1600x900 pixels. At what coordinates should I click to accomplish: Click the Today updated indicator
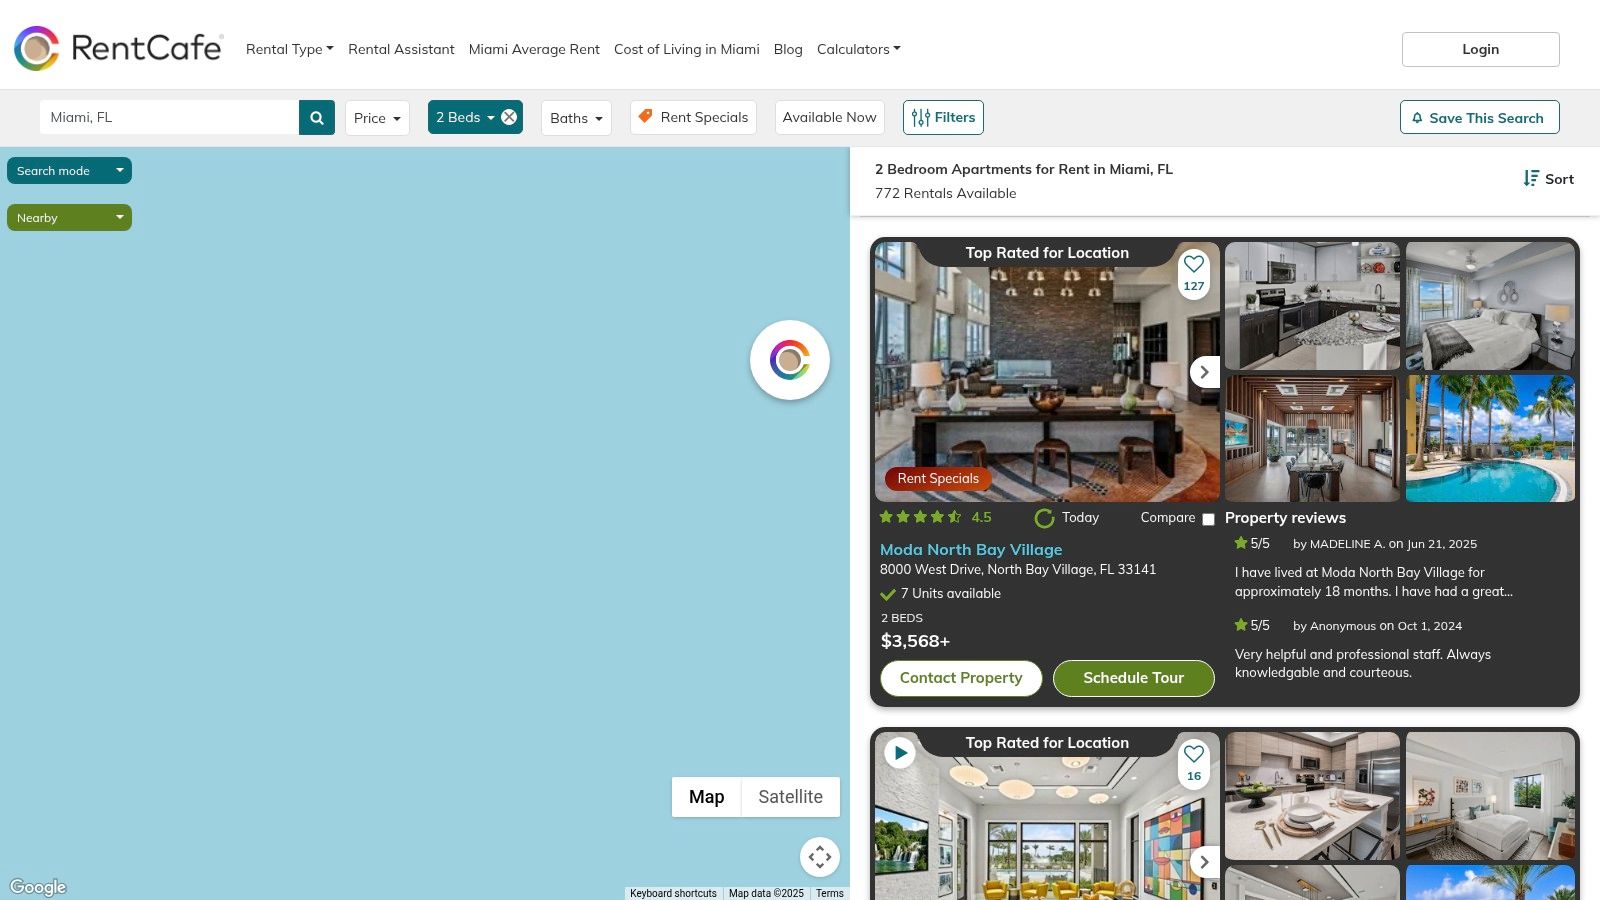pyautogui.click(x=1067, y=518)
